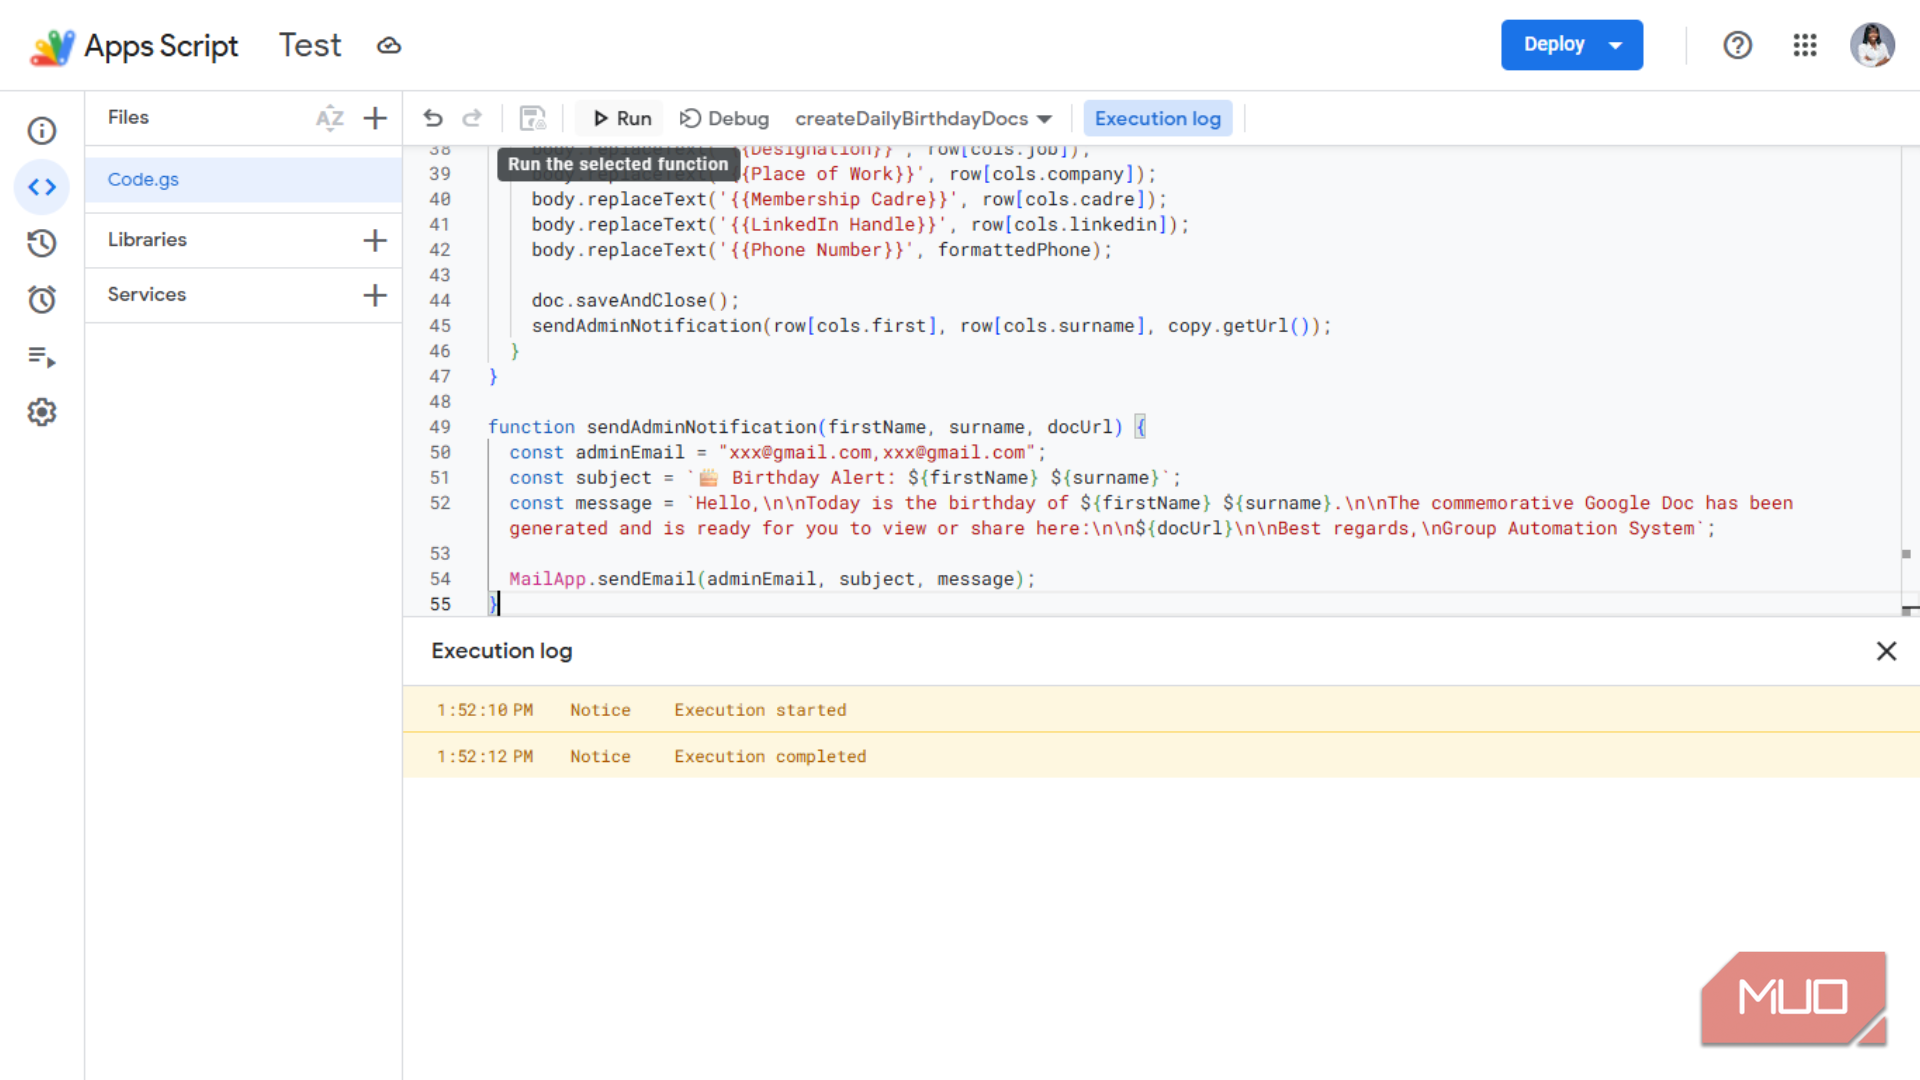Click line number 49 in gutter
Viewport: 1920px width, 1080px height.
[440, 427]
